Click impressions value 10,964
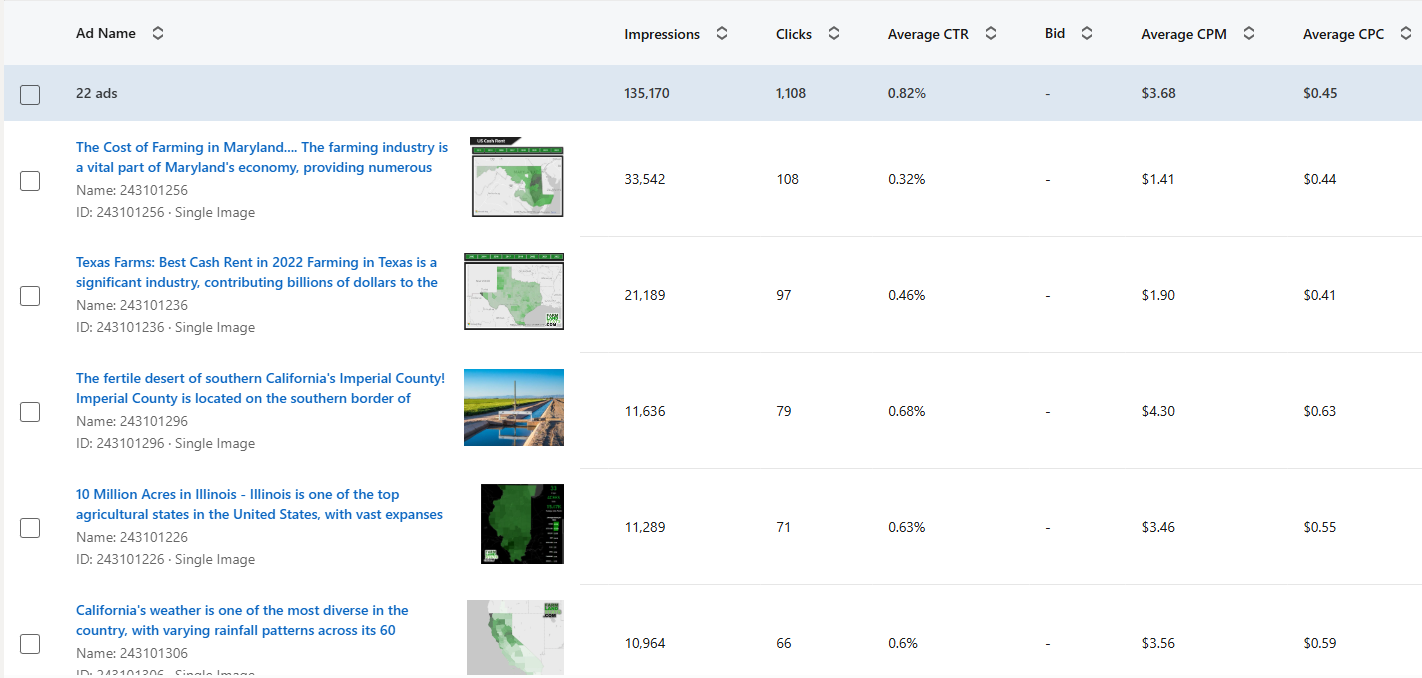 coord(645,643)
